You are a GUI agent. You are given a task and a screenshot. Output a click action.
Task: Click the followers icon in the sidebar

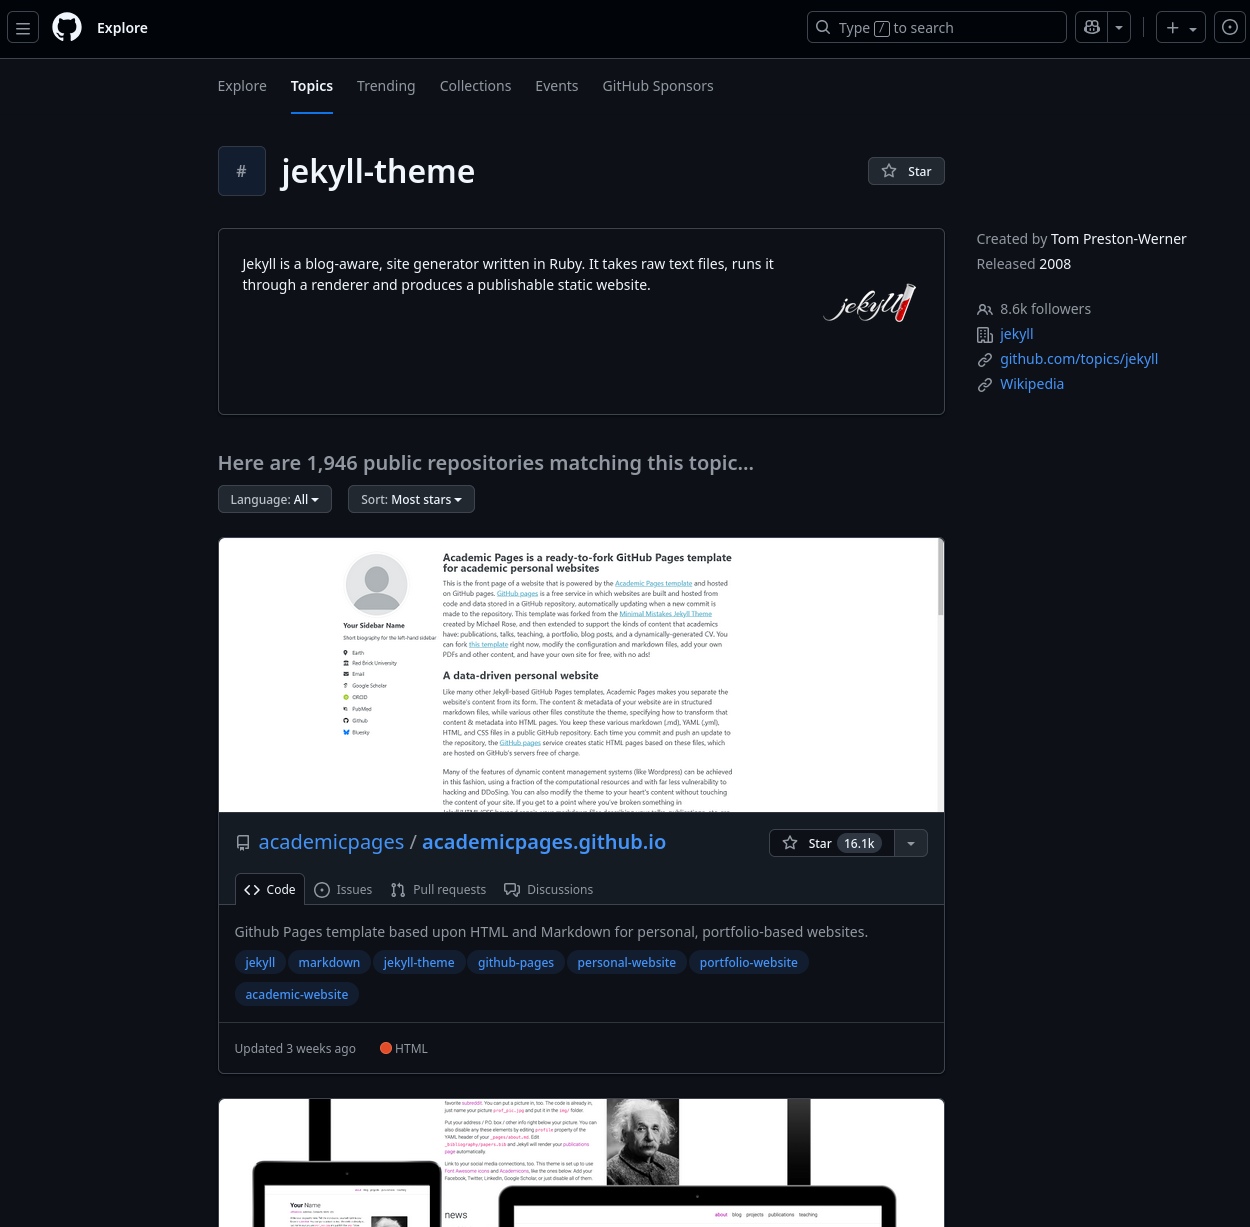point(985,309)
